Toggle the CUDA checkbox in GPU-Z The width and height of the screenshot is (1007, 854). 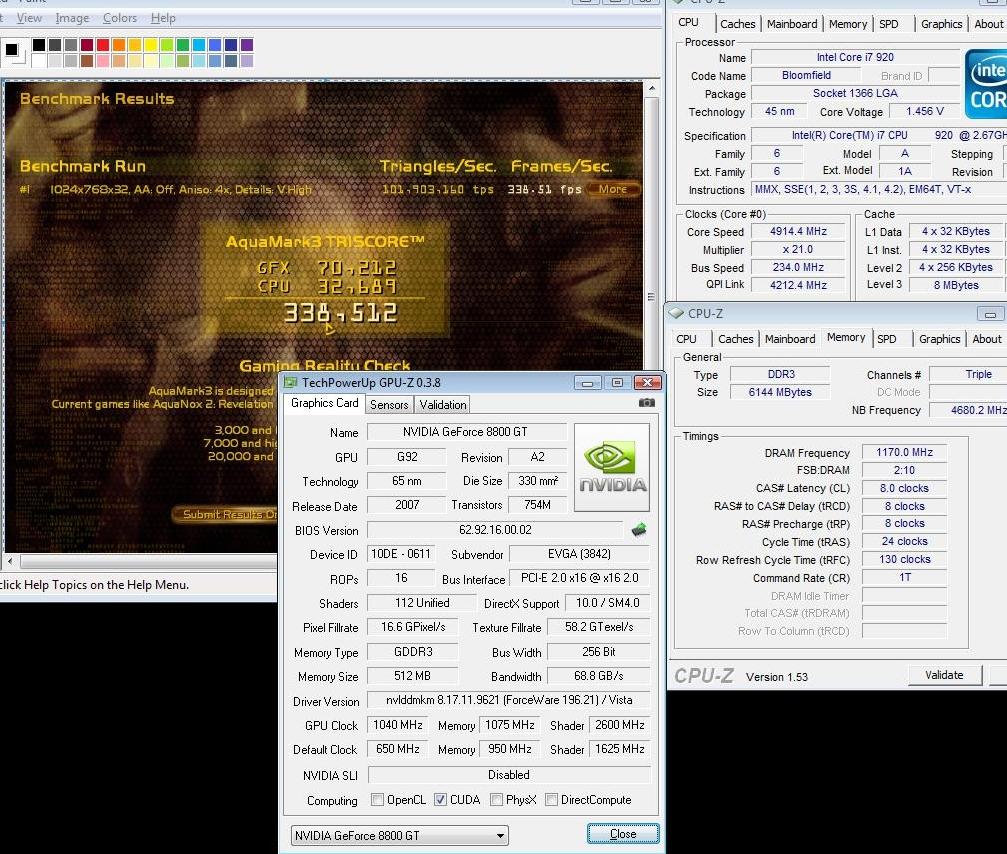pyautogui.click(x=440, y=799)
